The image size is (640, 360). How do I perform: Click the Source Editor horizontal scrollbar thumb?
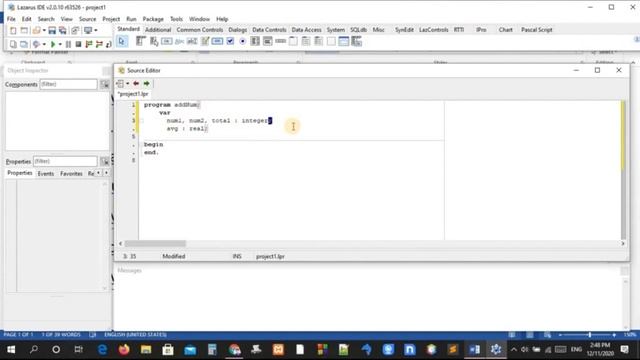pyautogui.click(x=155, y=244)
